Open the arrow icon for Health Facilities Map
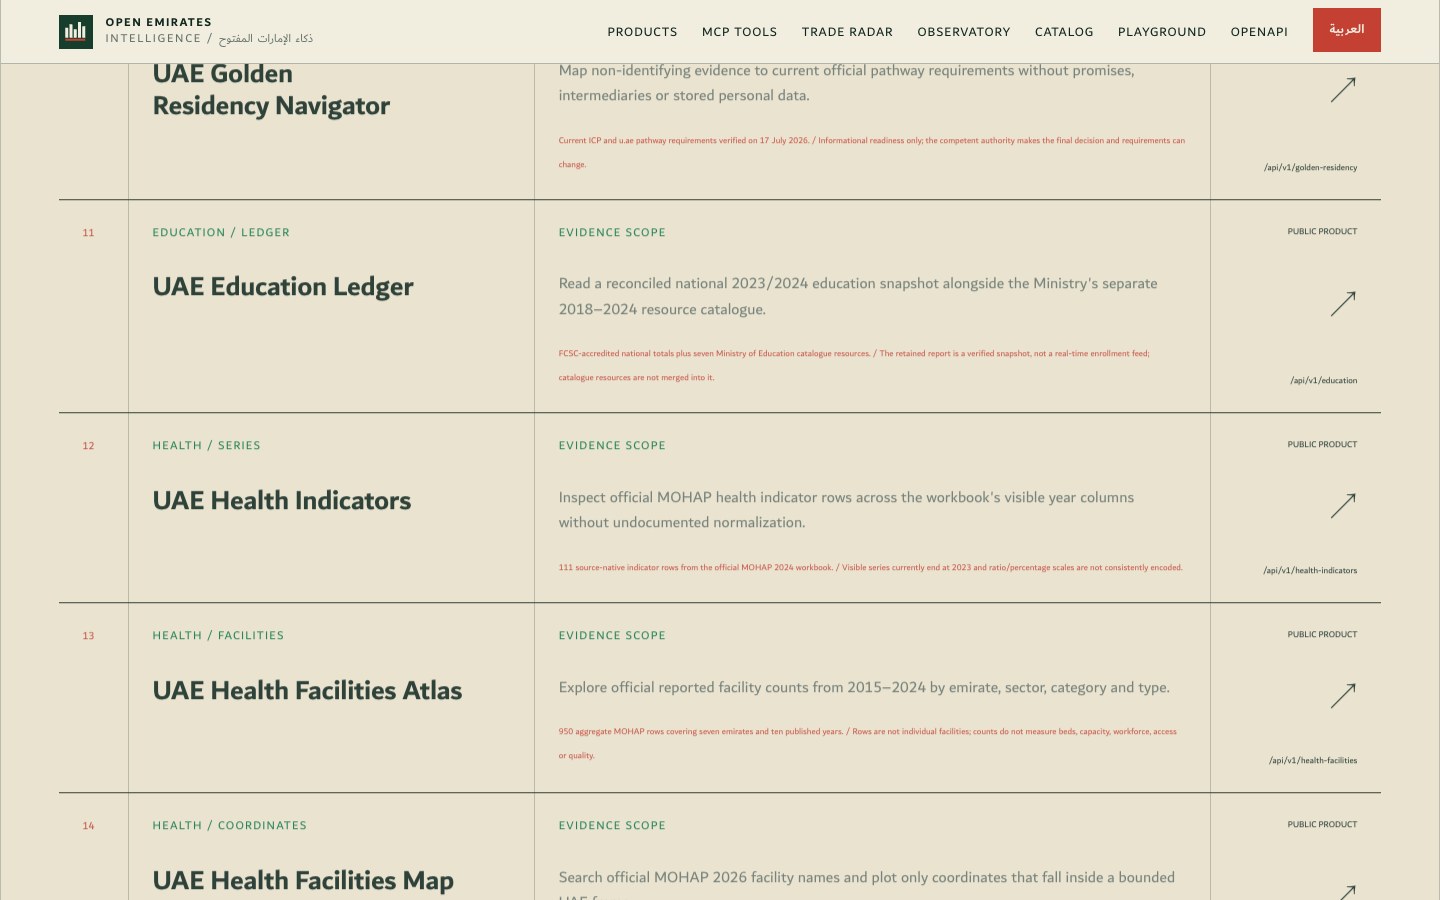Image resolution: width=1440 pixels, height=900 pixels. click(x=1346, y=892)
